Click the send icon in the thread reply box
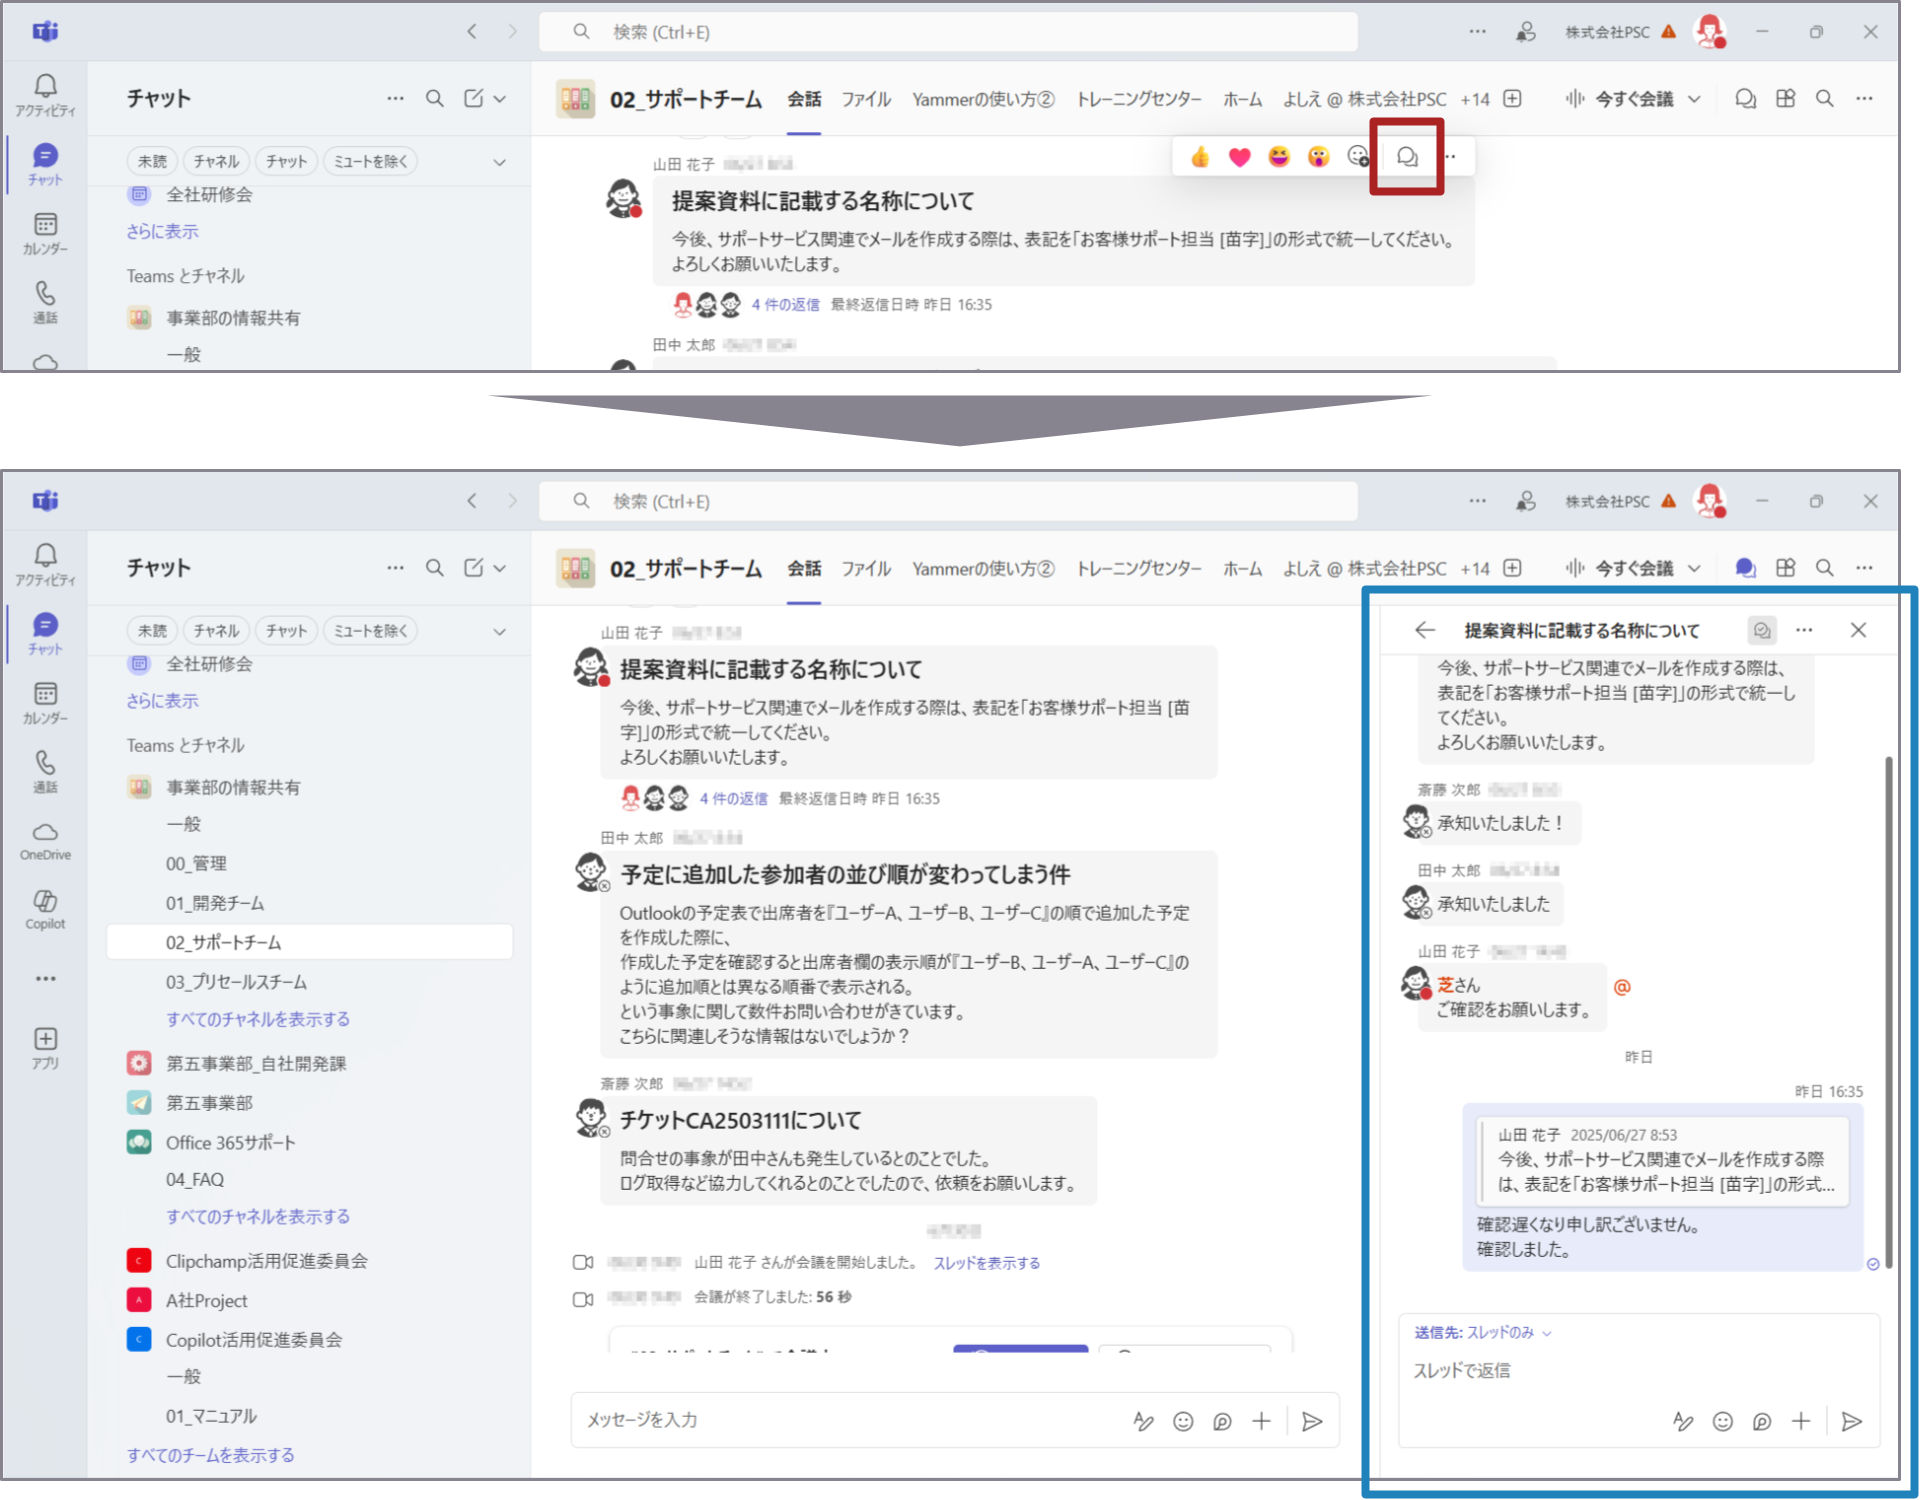 (x=1851, y=1421)
